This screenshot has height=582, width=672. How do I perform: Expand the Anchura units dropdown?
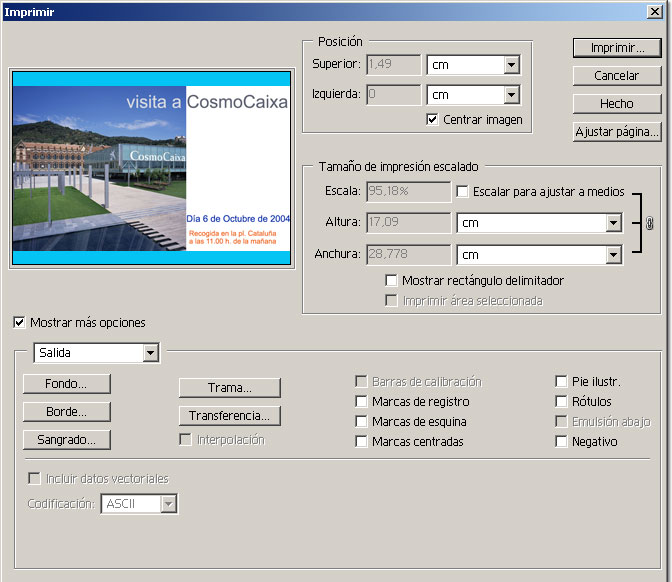[613, 255]
